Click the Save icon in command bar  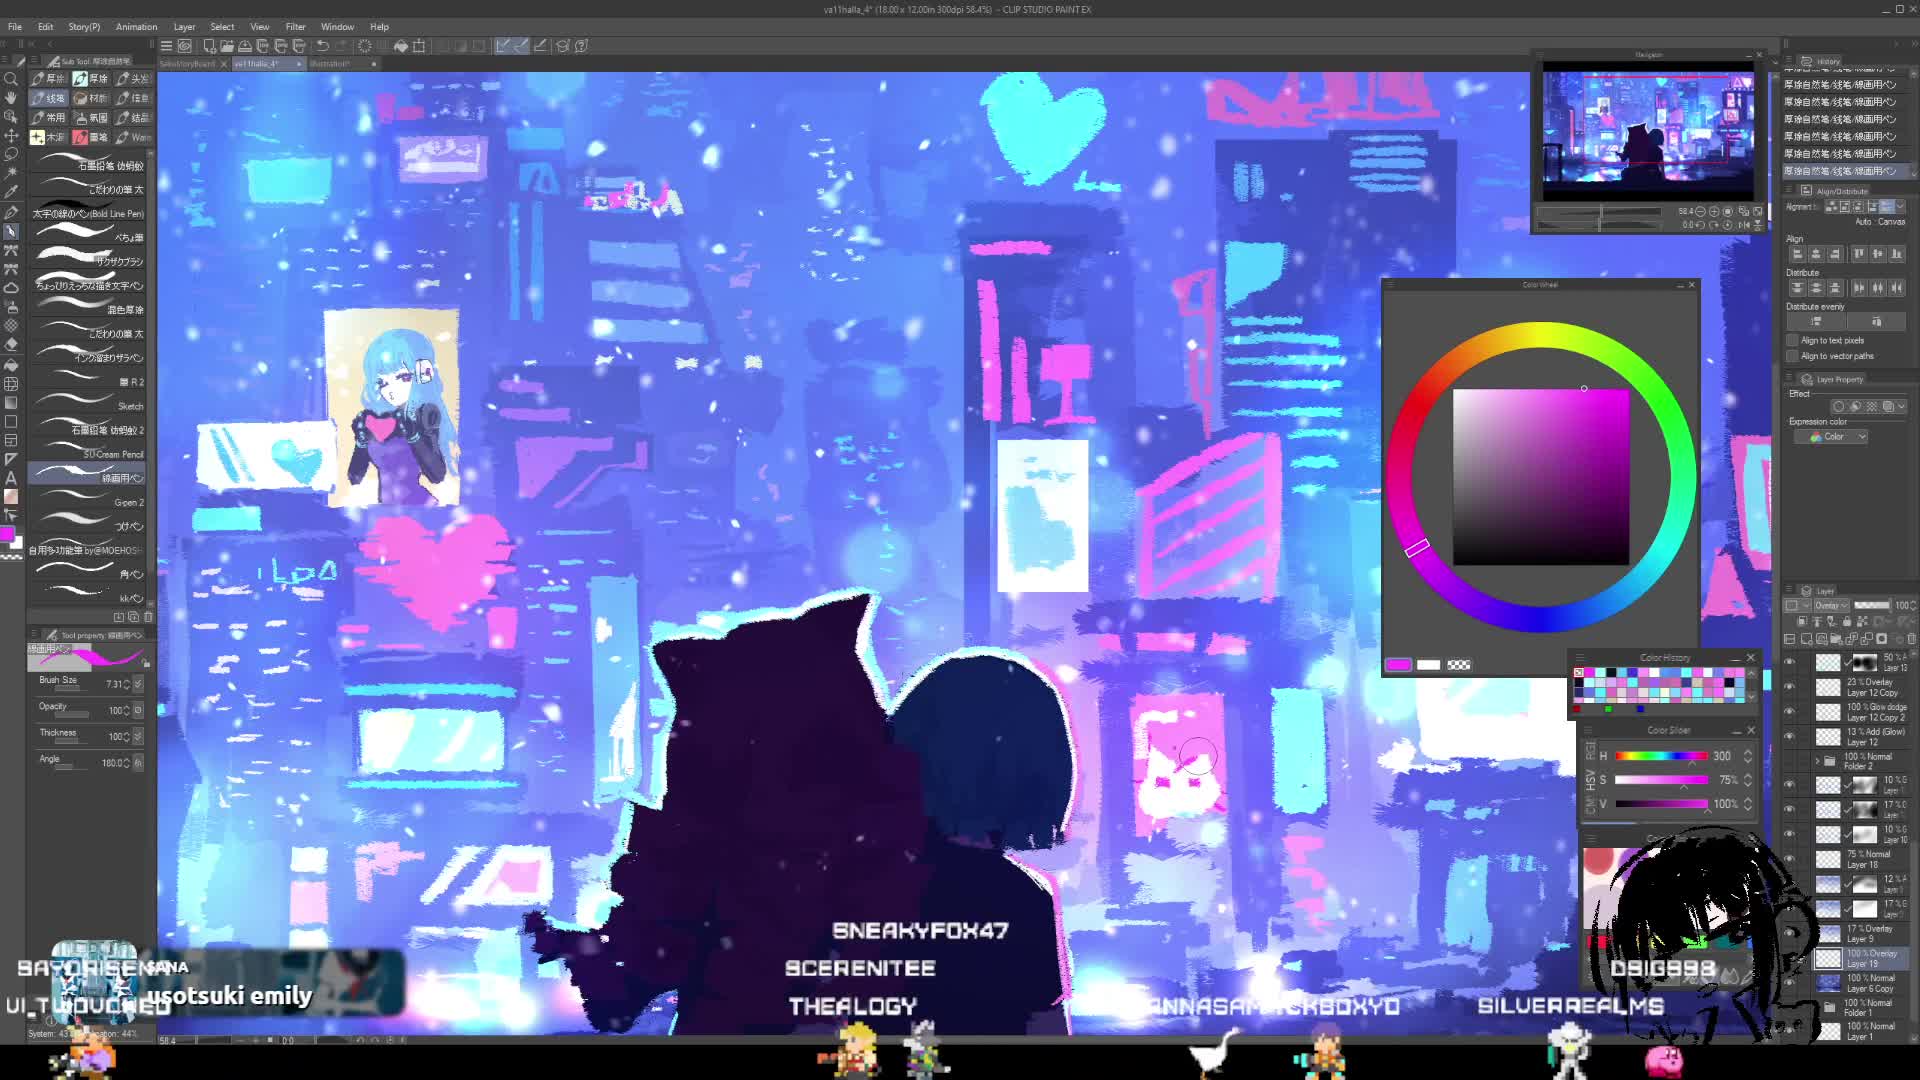(245, 46)
